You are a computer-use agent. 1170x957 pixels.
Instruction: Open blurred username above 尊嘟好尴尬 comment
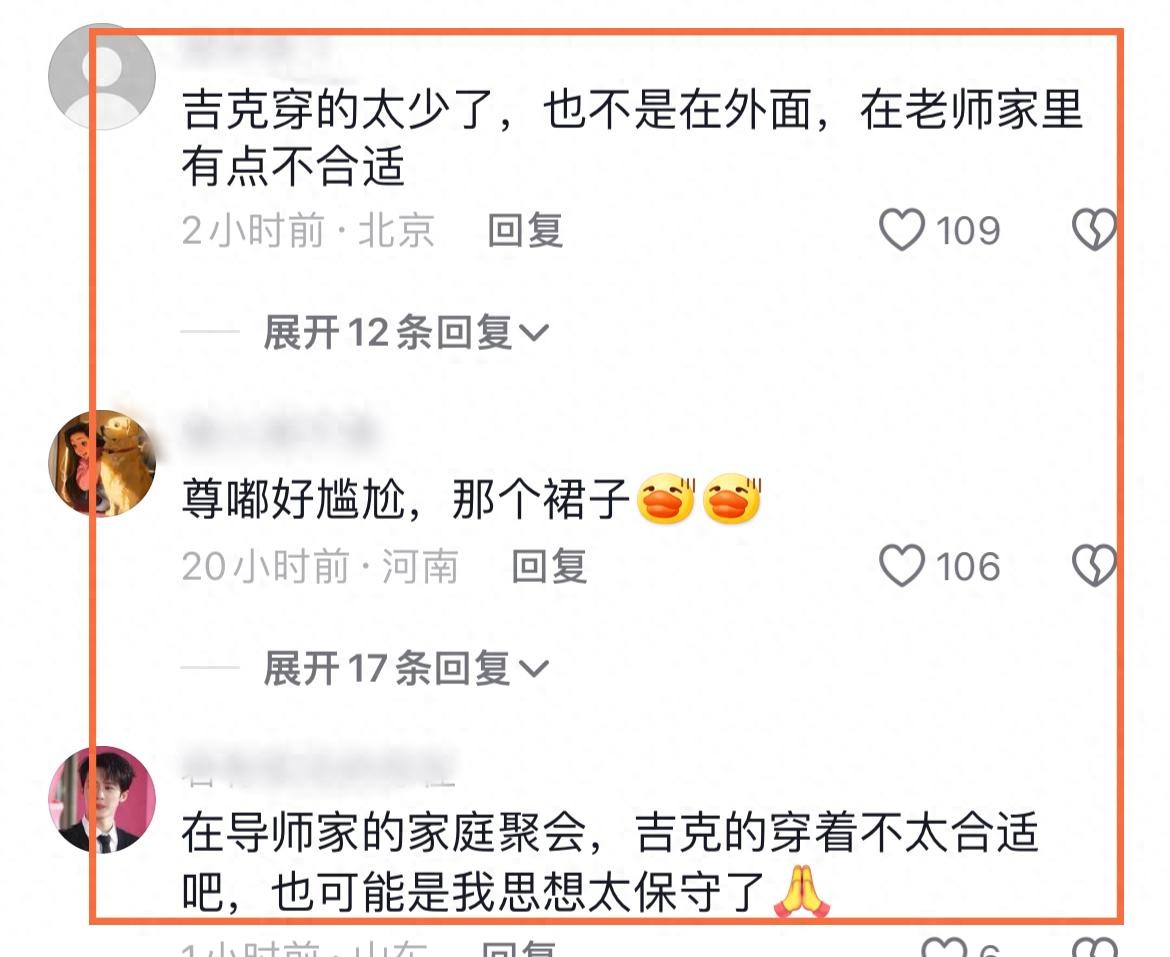(x=278, y=431)
